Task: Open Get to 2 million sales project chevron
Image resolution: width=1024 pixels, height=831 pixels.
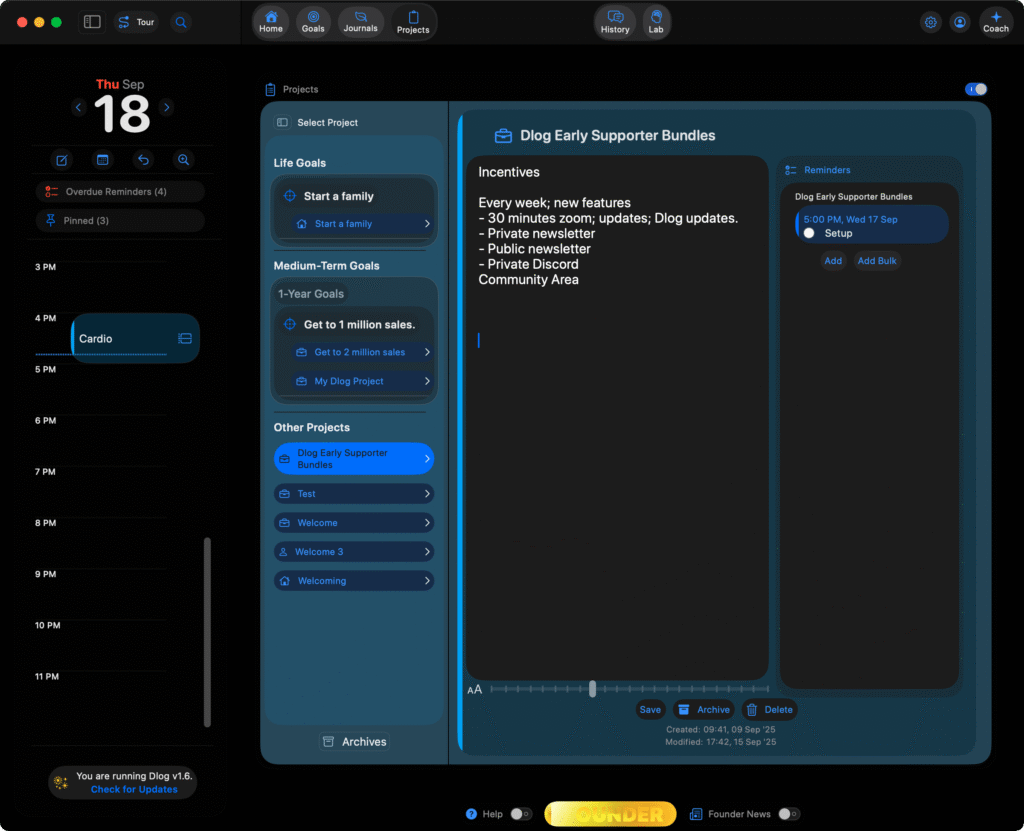Action: (427, 352)
